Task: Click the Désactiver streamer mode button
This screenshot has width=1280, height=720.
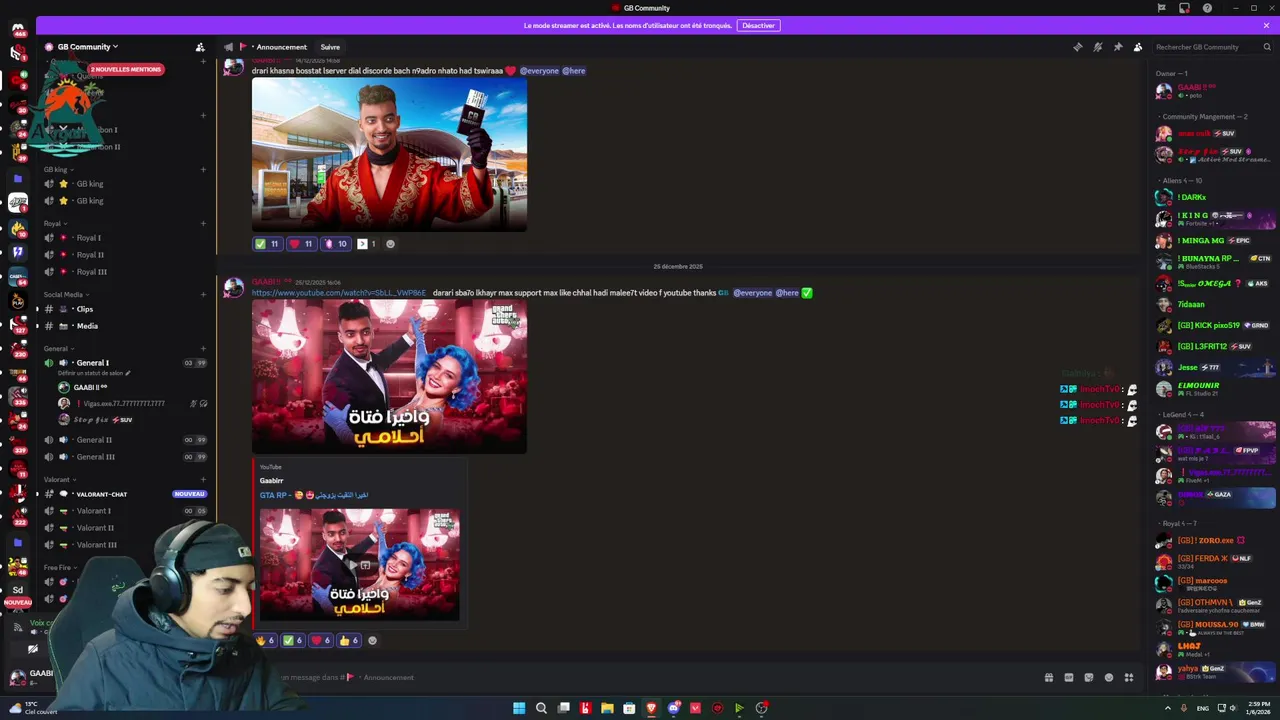Action: point(758,25)
